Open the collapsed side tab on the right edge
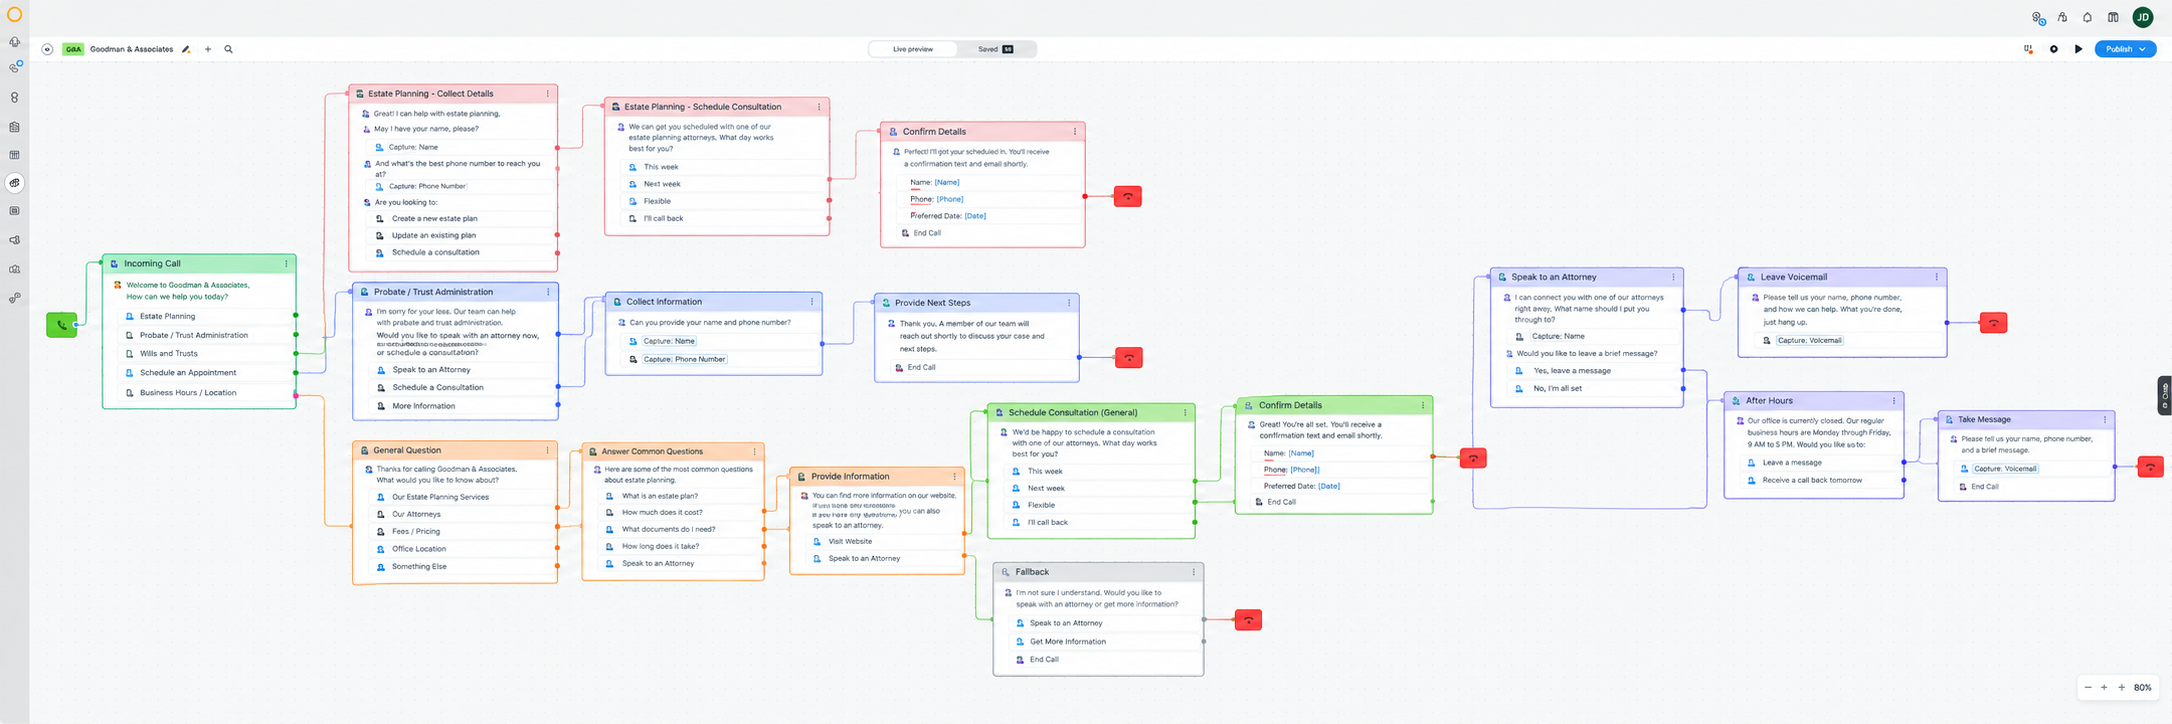The height and width of the screenshot is (724, 2172). 2165,395
